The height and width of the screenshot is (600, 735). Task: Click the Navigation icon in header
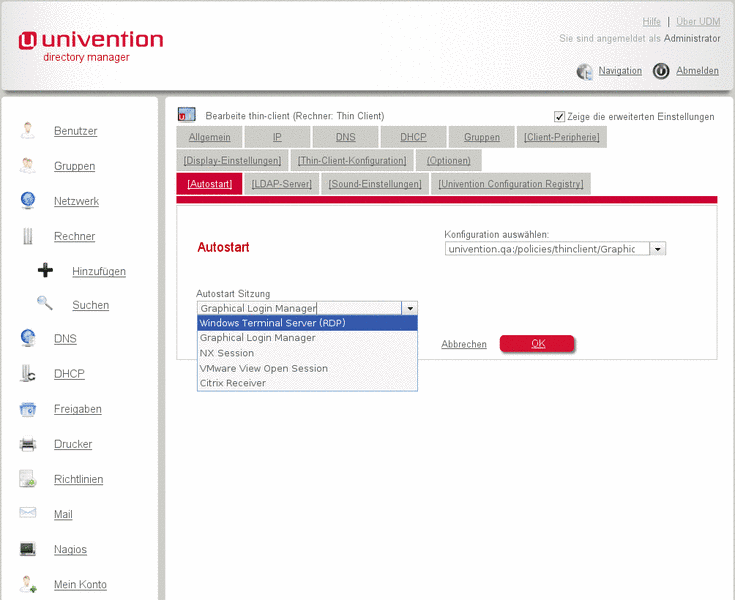[x=585, y=72]
